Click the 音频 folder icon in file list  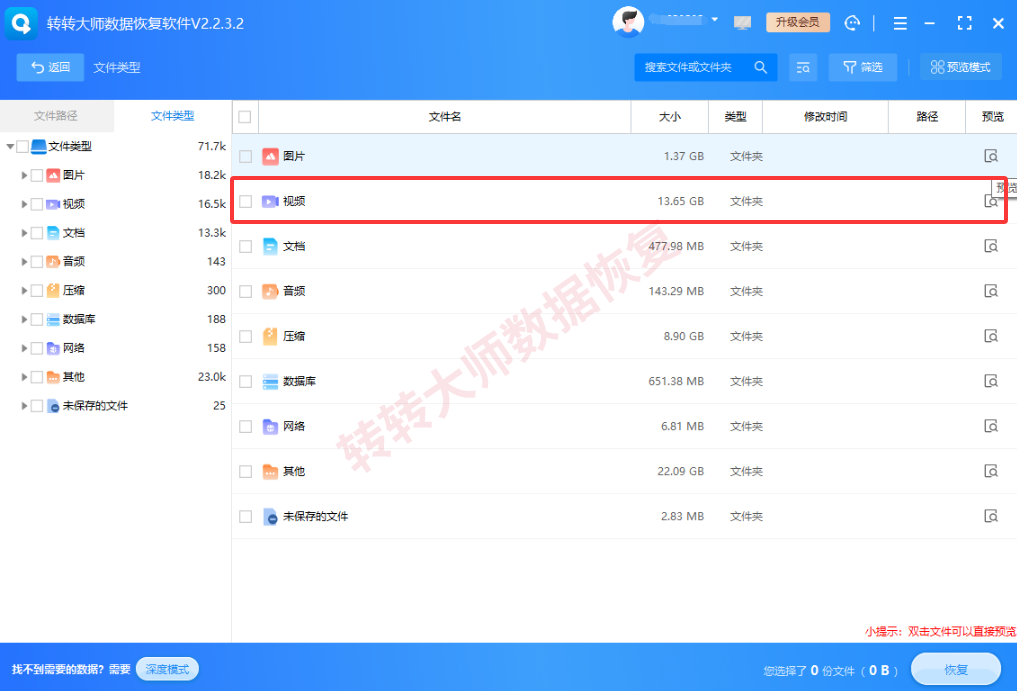click(x=270, y=291)
